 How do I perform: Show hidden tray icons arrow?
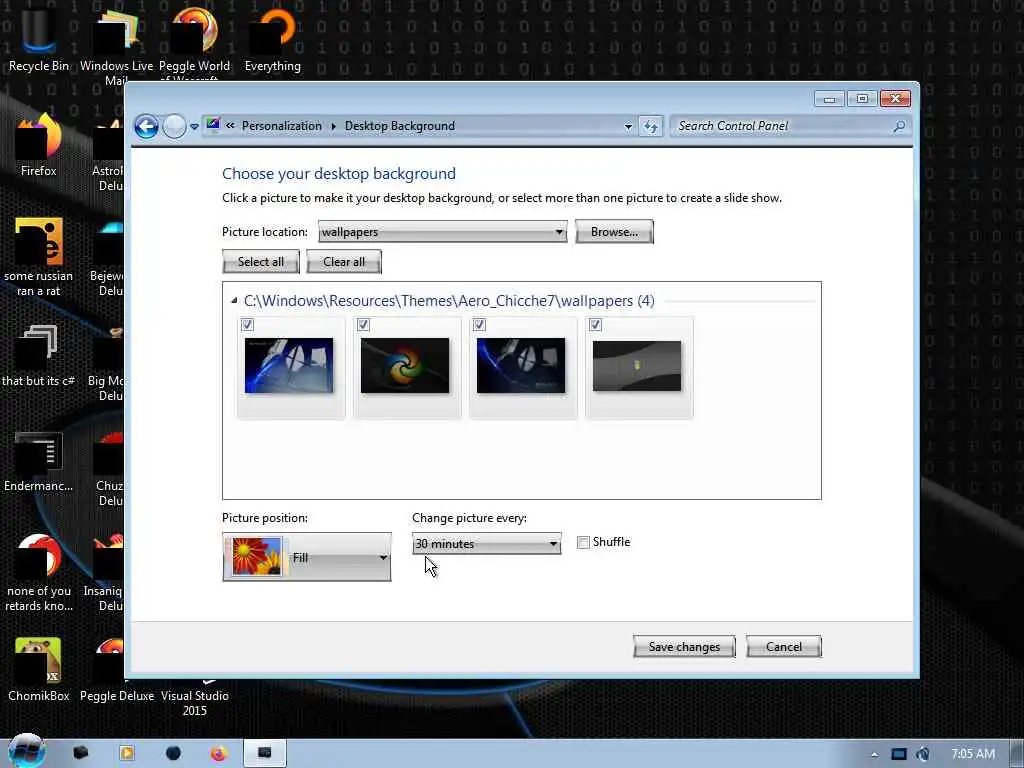pos(874,754)
